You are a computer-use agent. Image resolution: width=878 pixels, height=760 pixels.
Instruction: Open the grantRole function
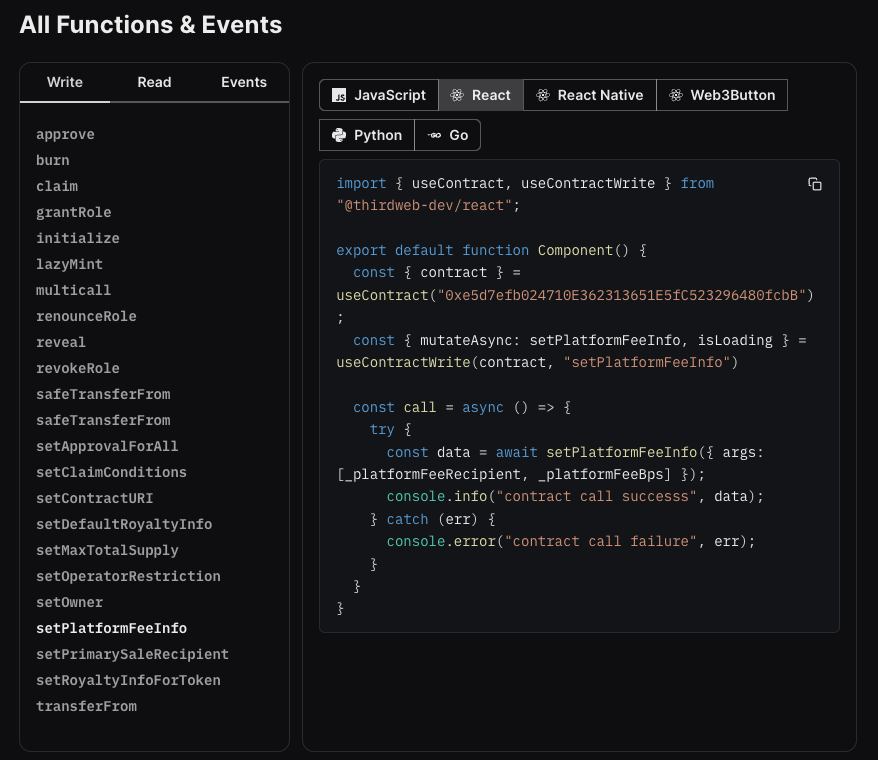[74, 212]
